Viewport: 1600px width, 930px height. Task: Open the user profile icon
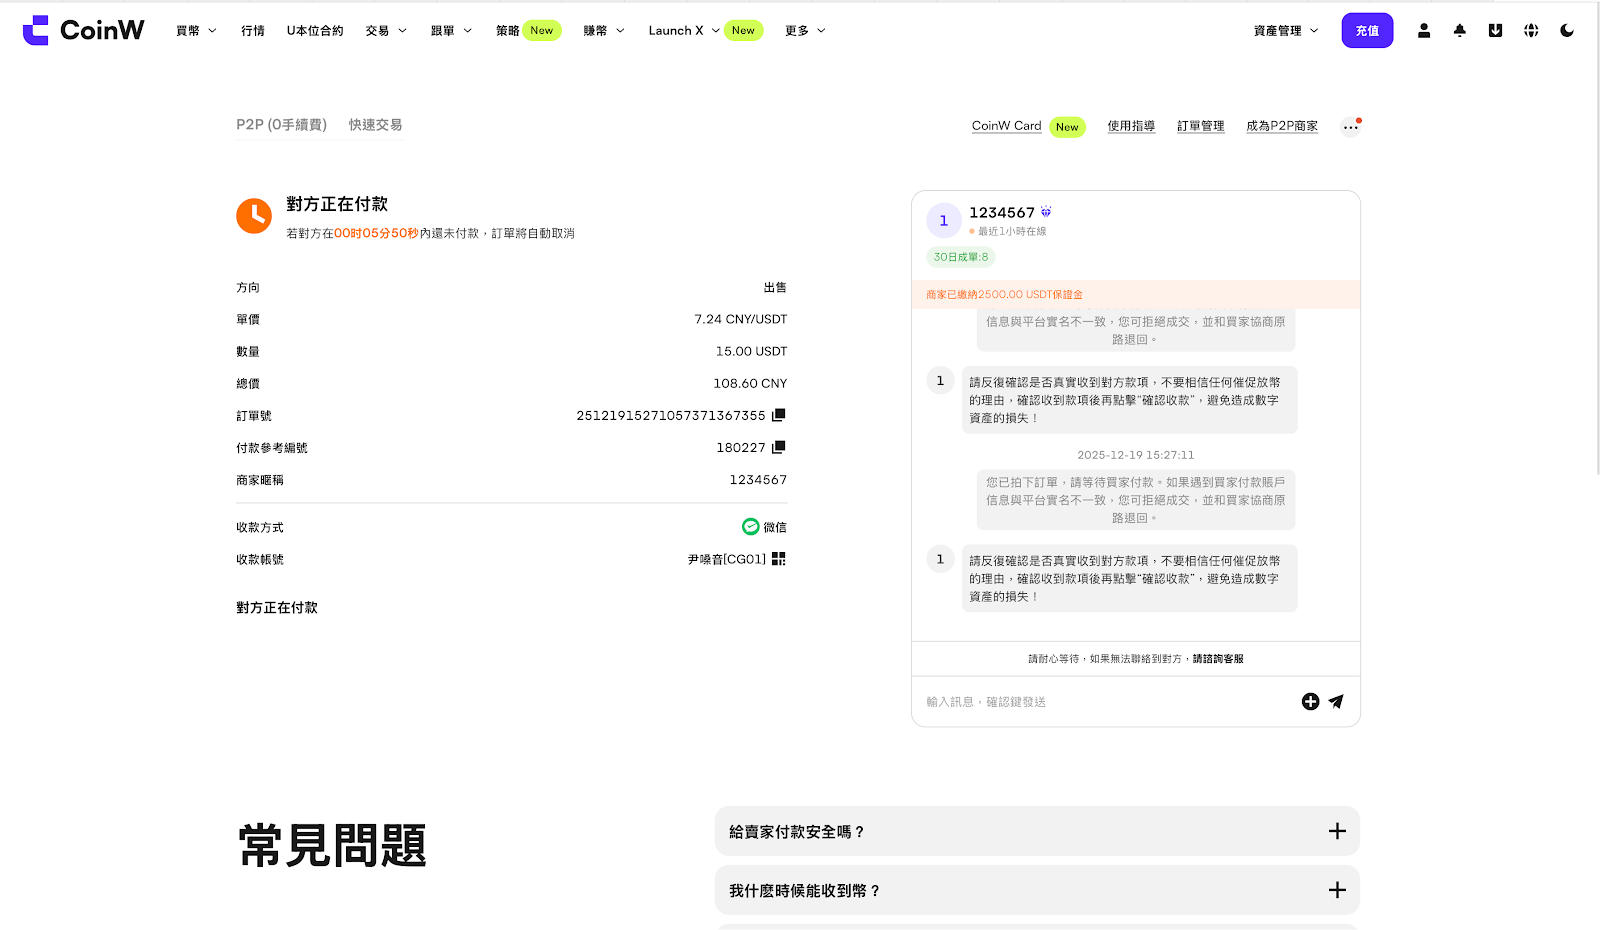coord(1424,31)
